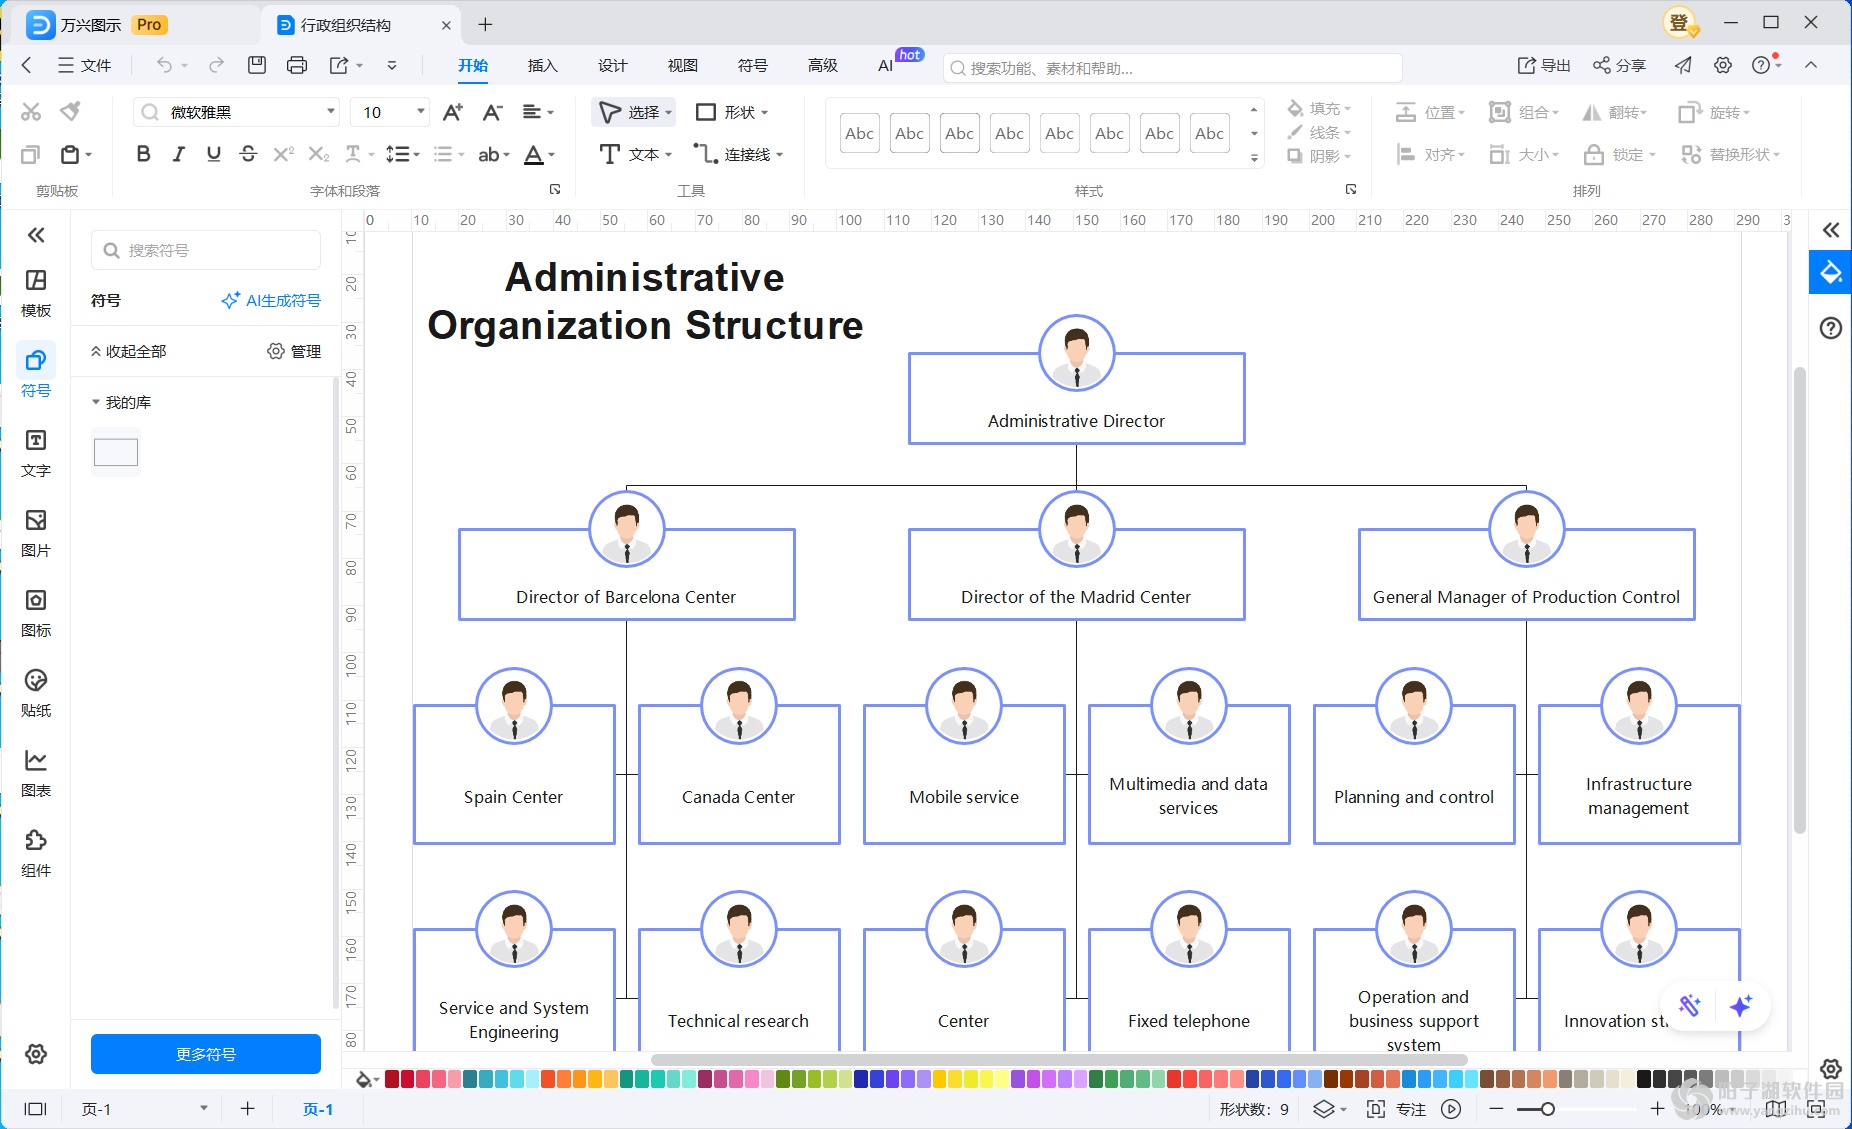Select the connector line tool
Image resolution: width=1852 pixels, height=1129 pixels.
pyautogui.click(x=737, y=154)
